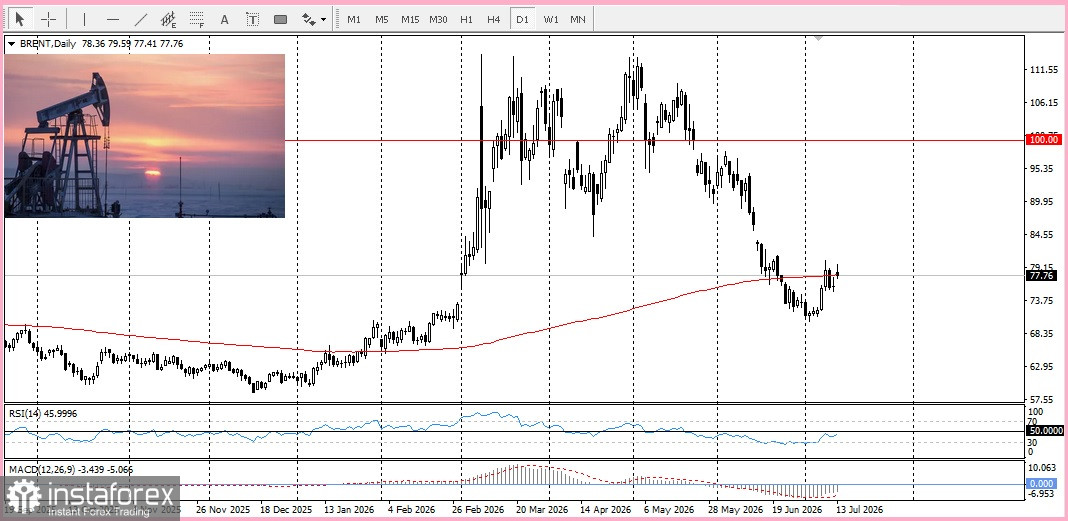
Task: Select the equidistant channel tool
Action: coord(168,19)
